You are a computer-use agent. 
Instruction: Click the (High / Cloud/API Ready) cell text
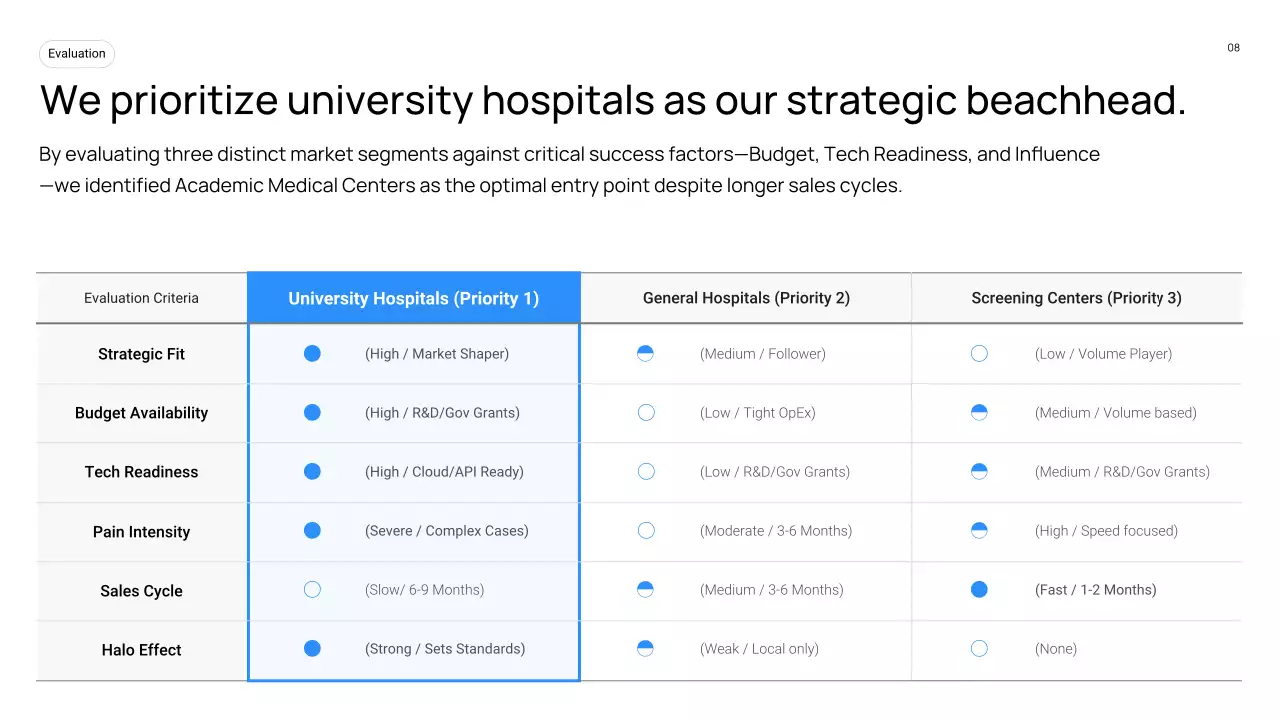pyautogui.click(x=444, y=472)
